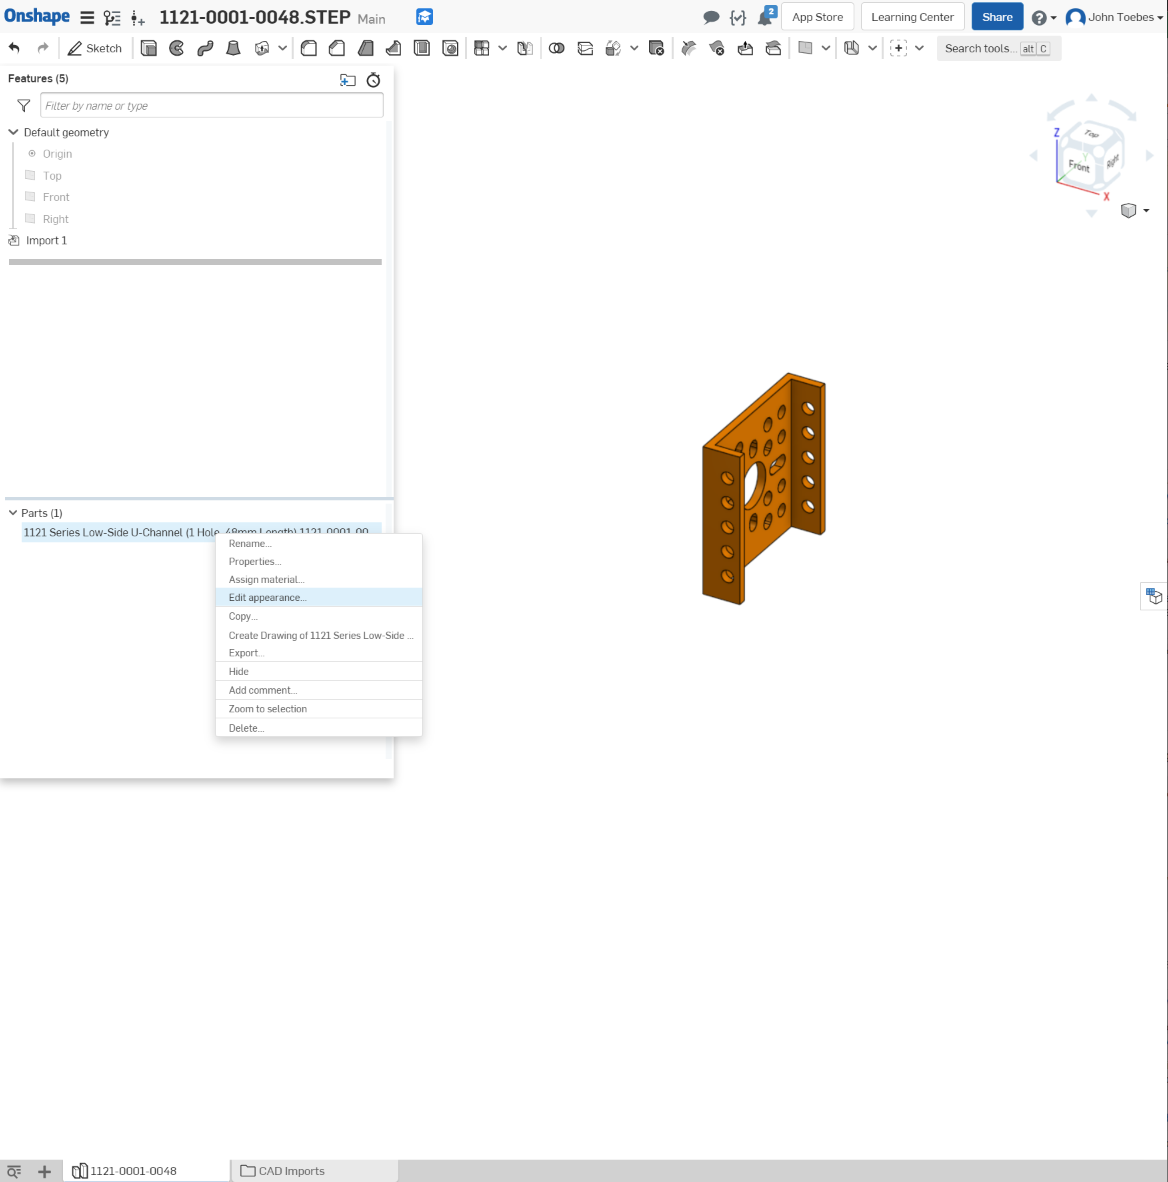The width and height of the screenshot is (1168, 1182).
Task: Select the Frame selection tool
Action: [898, 48]
